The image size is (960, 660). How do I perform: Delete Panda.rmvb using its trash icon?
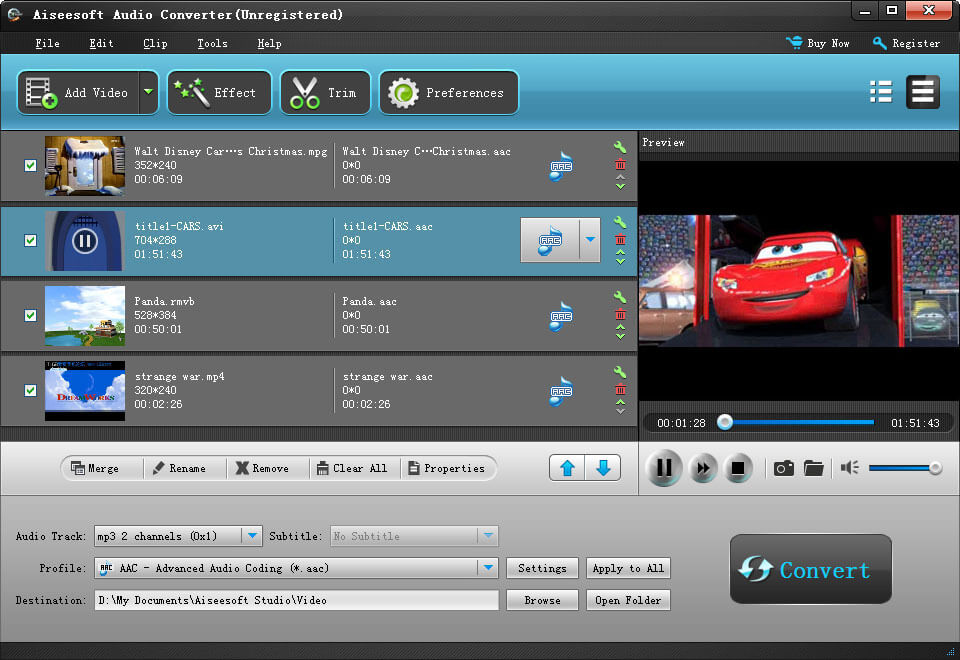tap(620, 315)
